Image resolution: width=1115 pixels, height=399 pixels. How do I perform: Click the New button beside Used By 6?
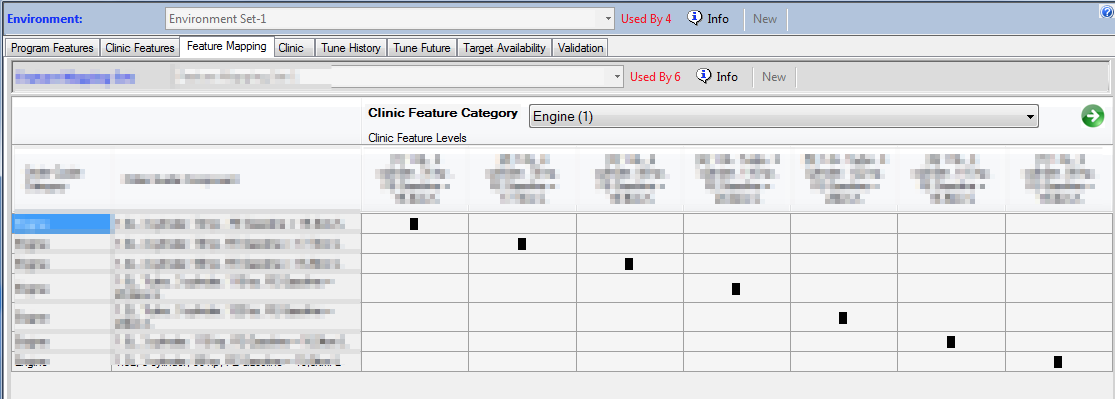point(774,76)
